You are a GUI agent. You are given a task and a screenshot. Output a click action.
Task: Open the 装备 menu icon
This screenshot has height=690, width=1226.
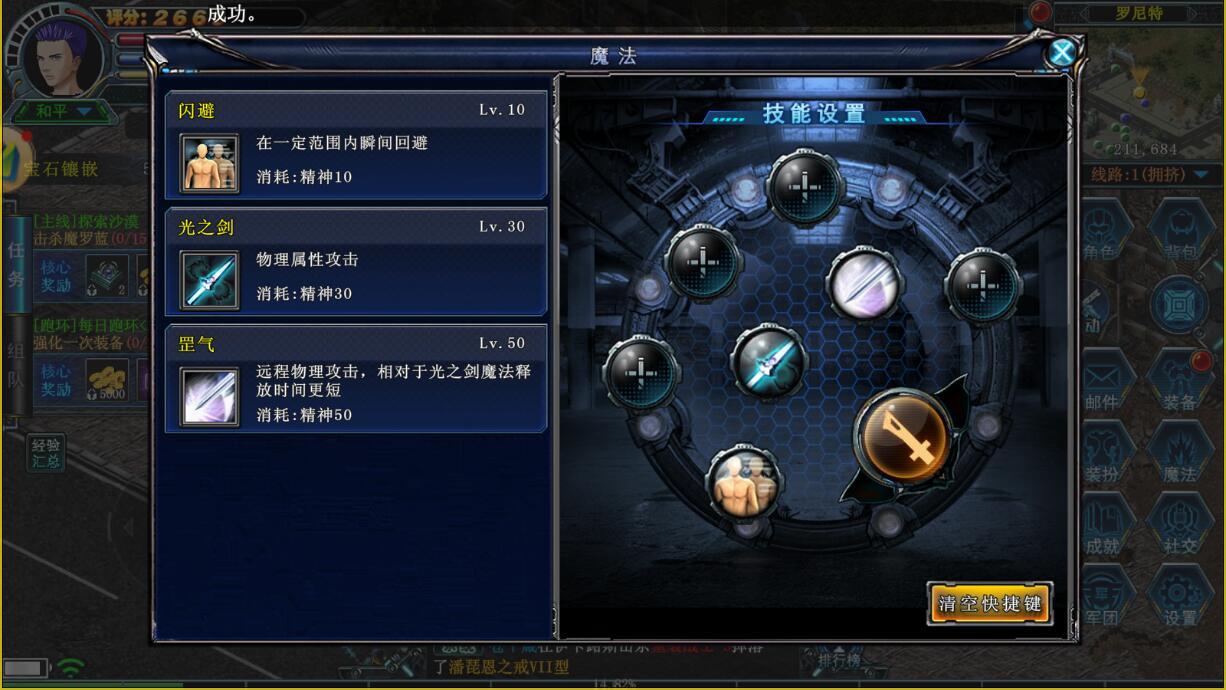click(1181, 381)
